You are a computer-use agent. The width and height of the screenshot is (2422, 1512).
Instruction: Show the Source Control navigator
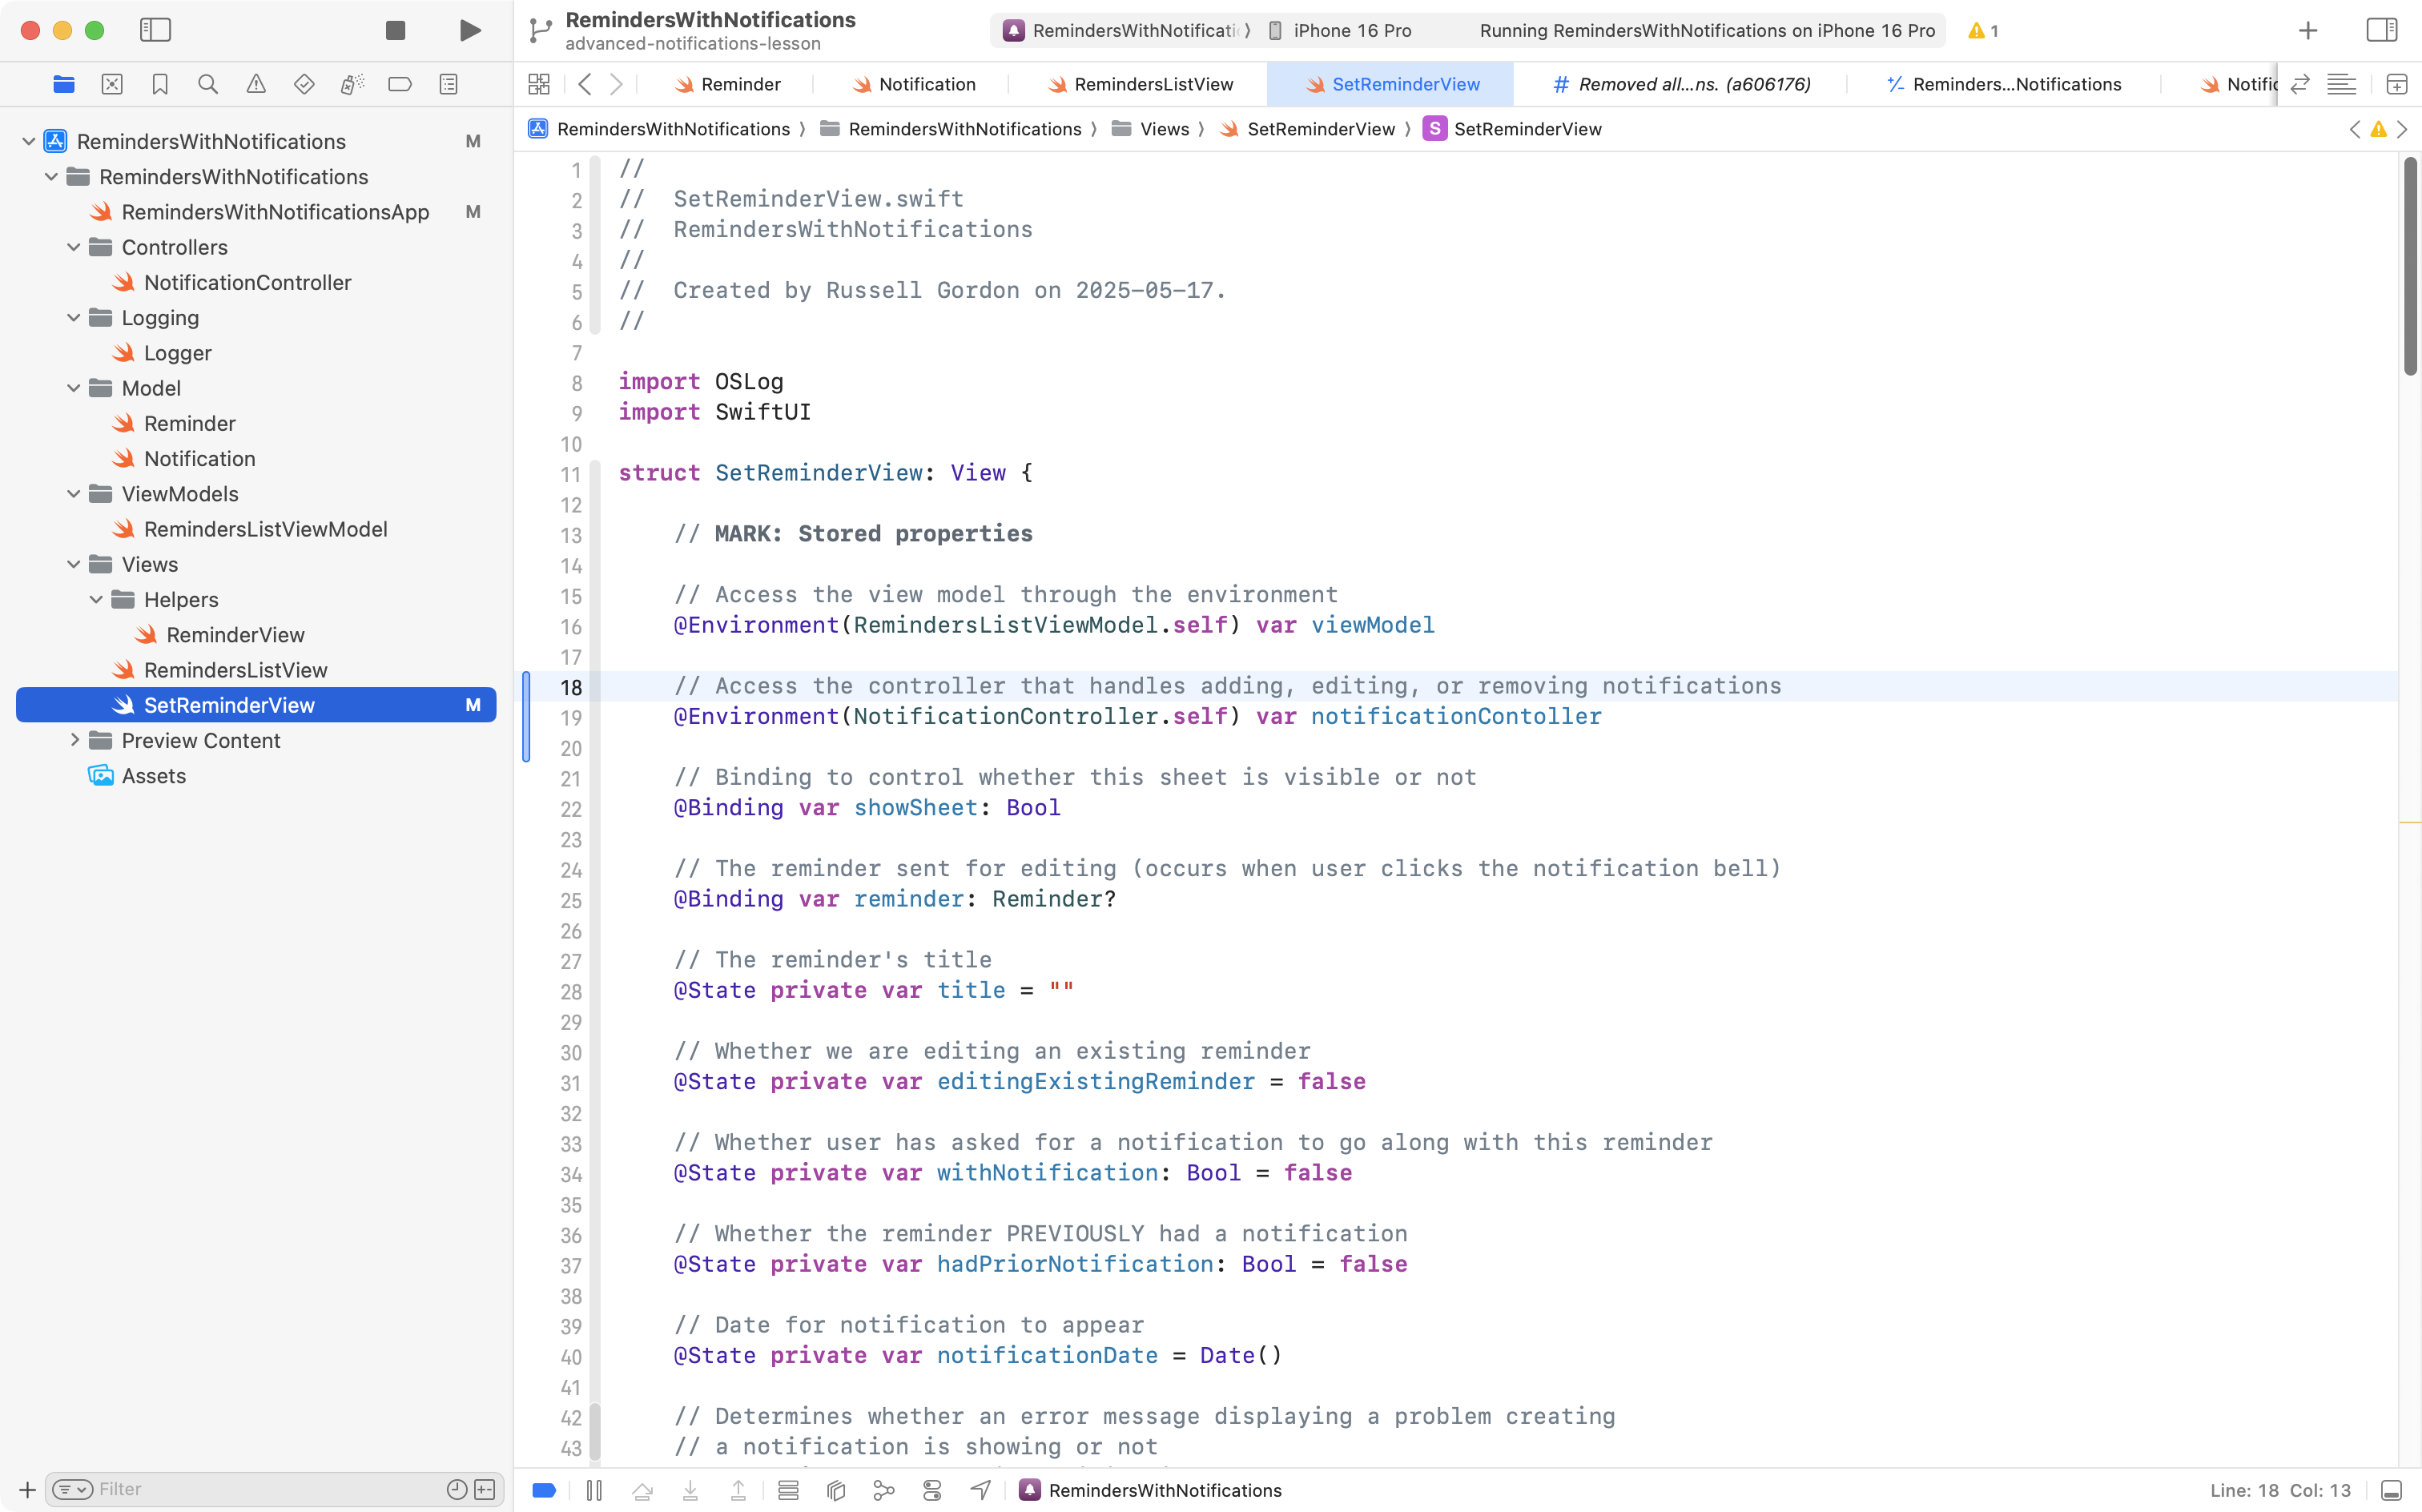click(x=112, y=84)
